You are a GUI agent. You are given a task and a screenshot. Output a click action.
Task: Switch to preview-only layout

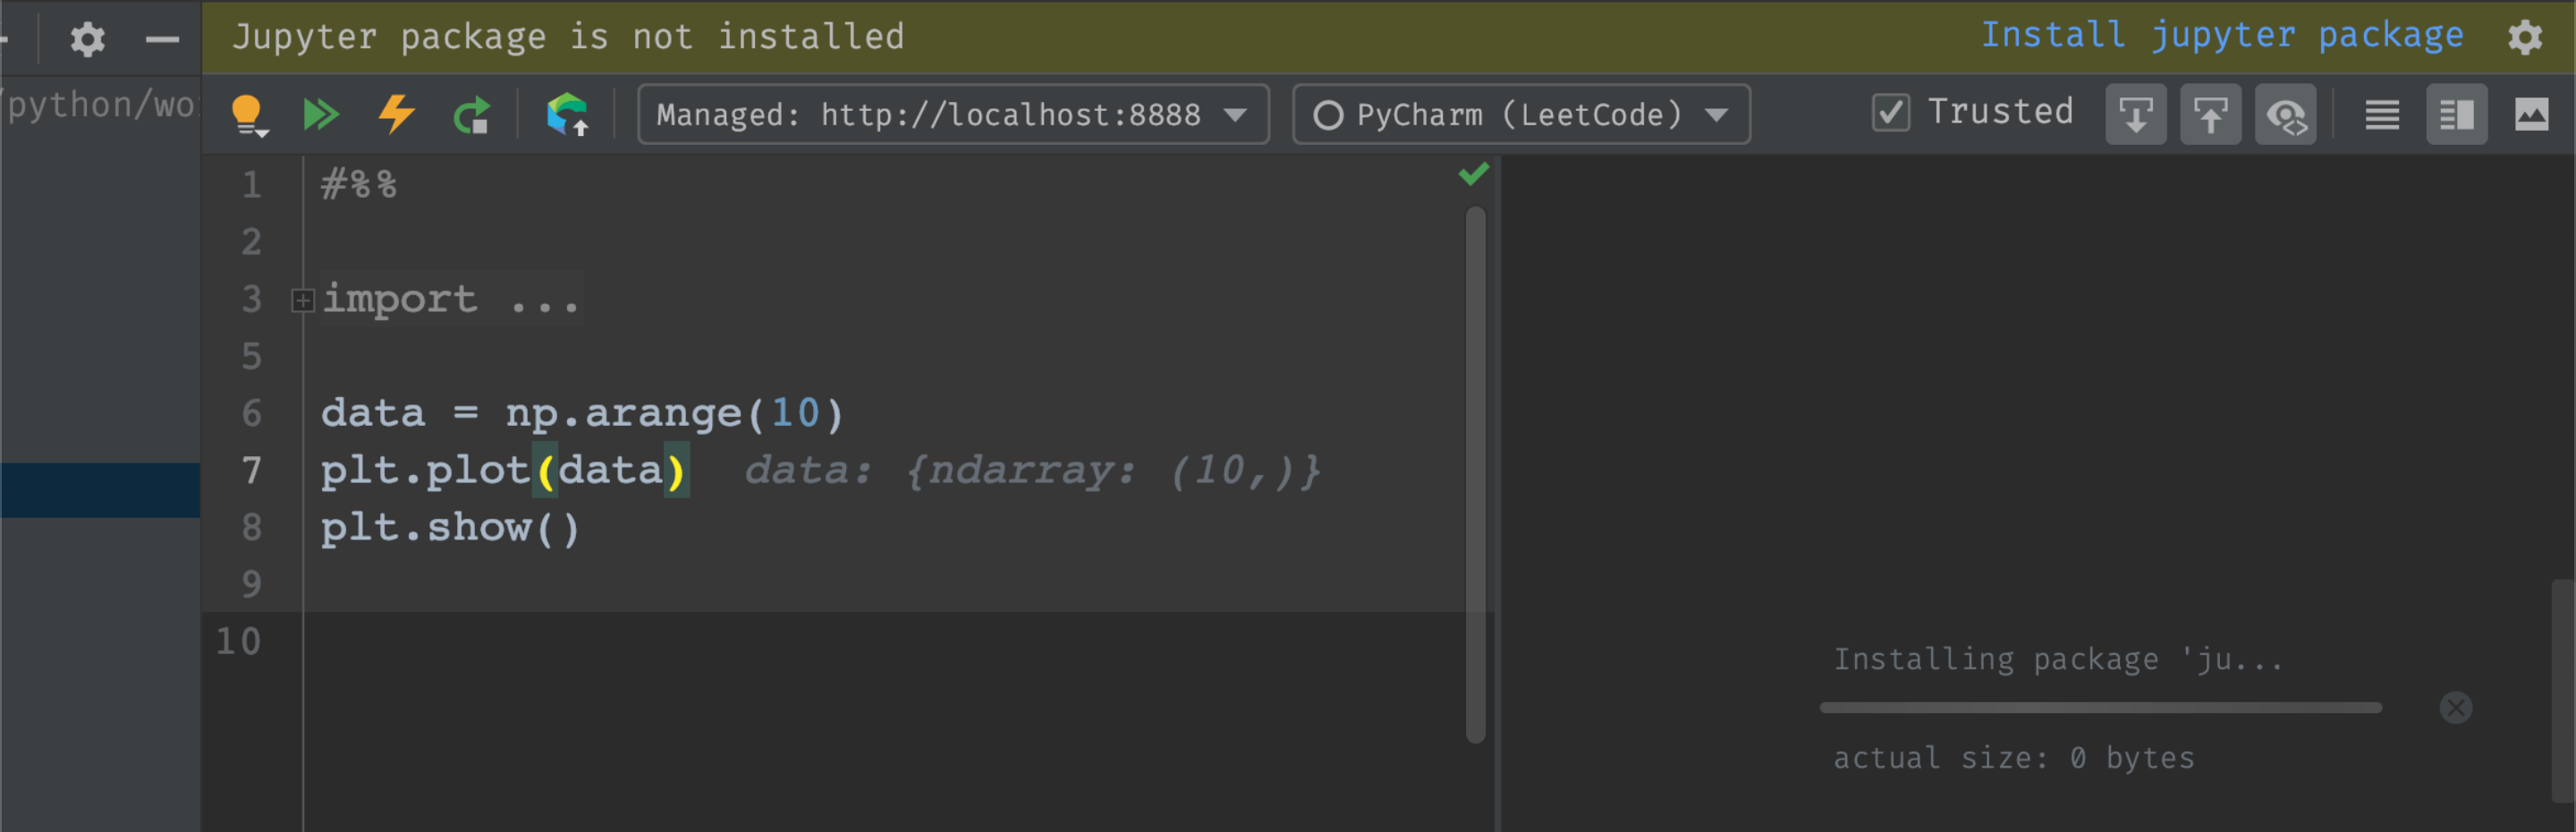pos(2531,114)
